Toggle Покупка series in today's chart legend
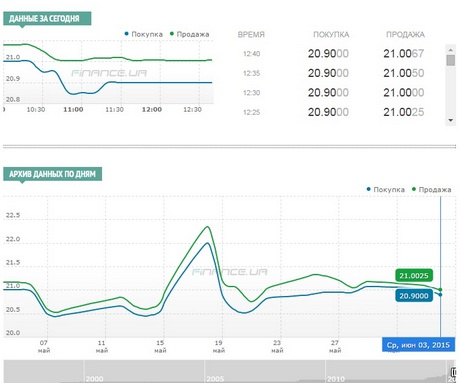460x383 pixels. tap(144, 34)
